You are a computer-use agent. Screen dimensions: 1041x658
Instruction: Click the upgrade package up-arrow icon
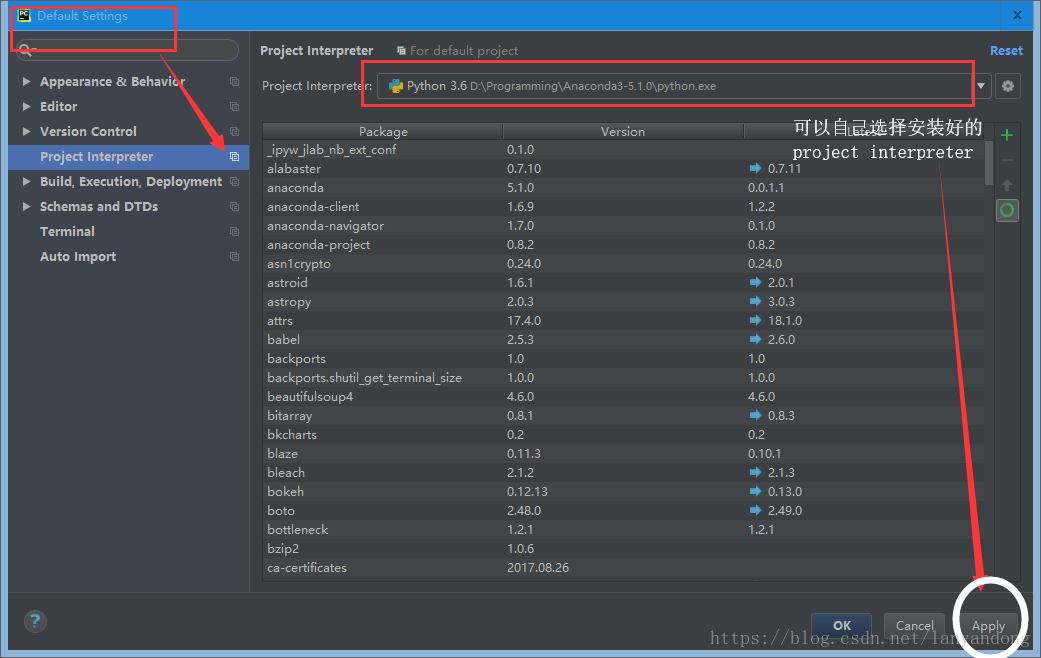point(1006,185)
